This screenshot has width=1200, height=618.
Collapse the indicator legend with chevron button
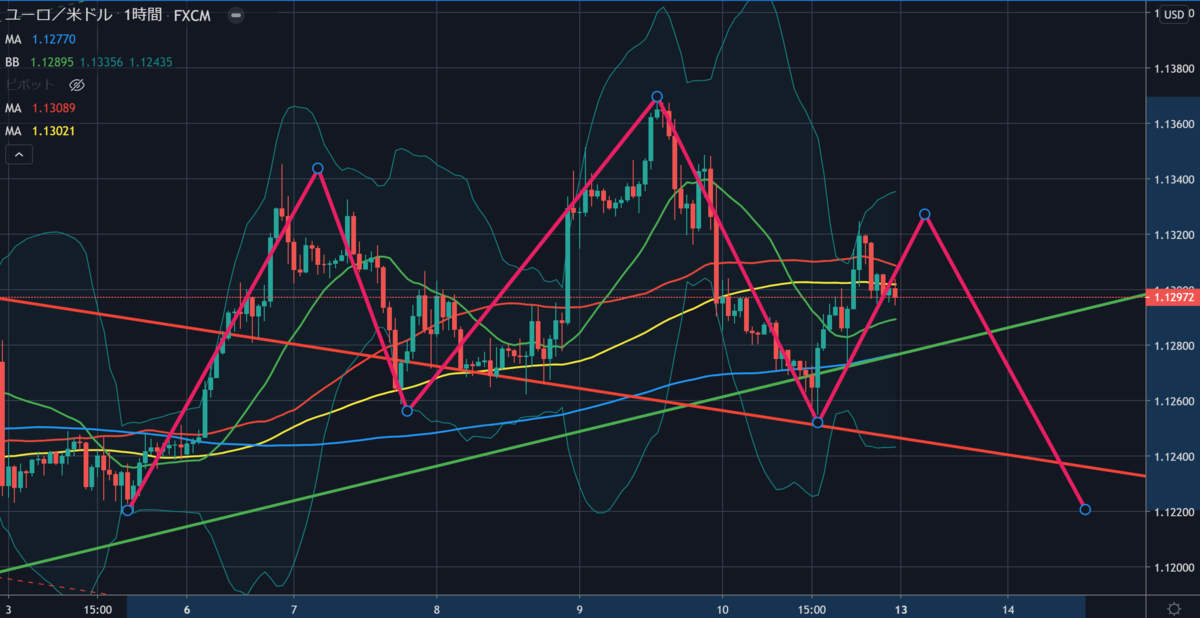(x=19, y=154)
